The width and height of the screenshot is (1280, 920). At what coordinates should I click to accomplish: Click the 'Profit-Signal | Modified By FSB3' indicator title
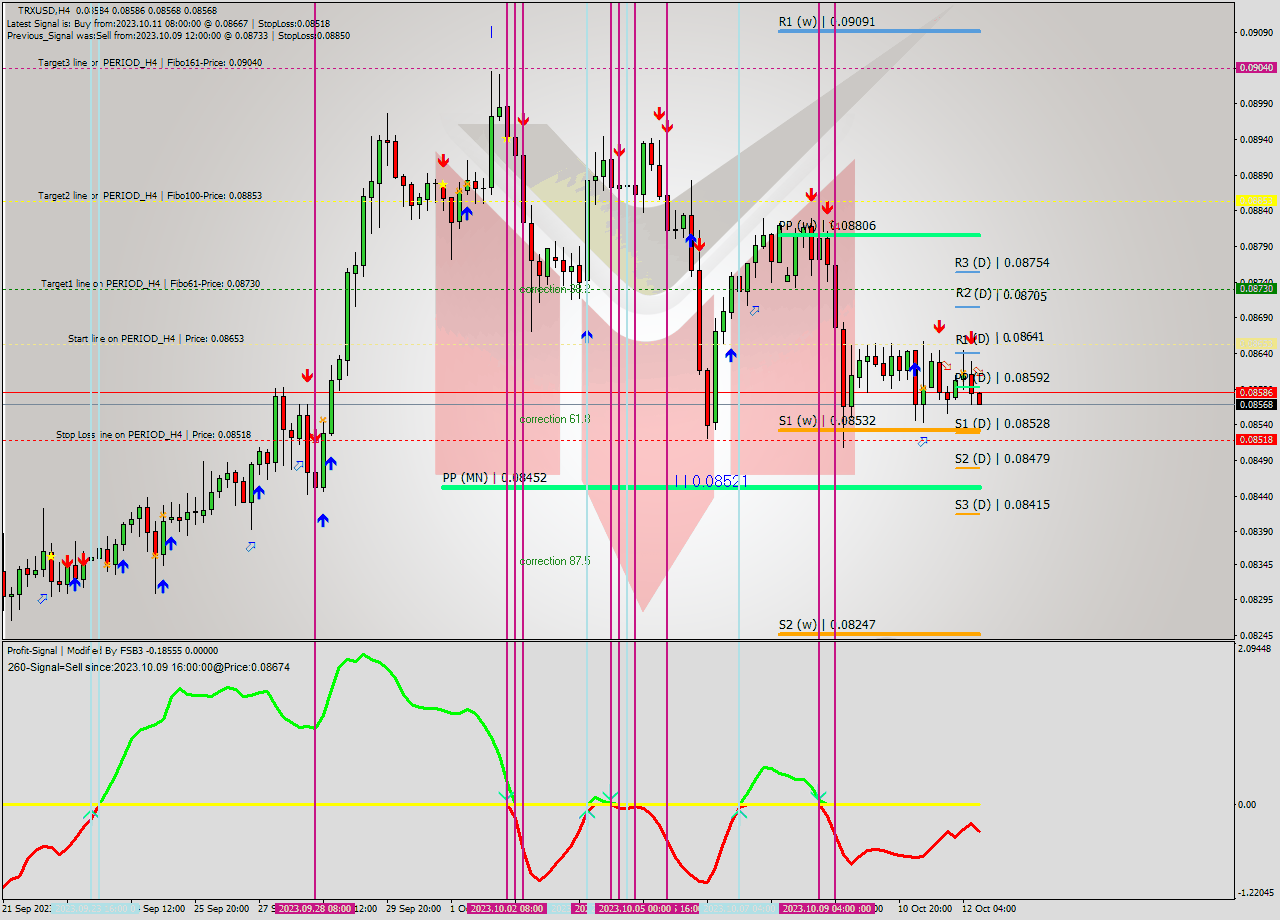[x=112, y=650]
